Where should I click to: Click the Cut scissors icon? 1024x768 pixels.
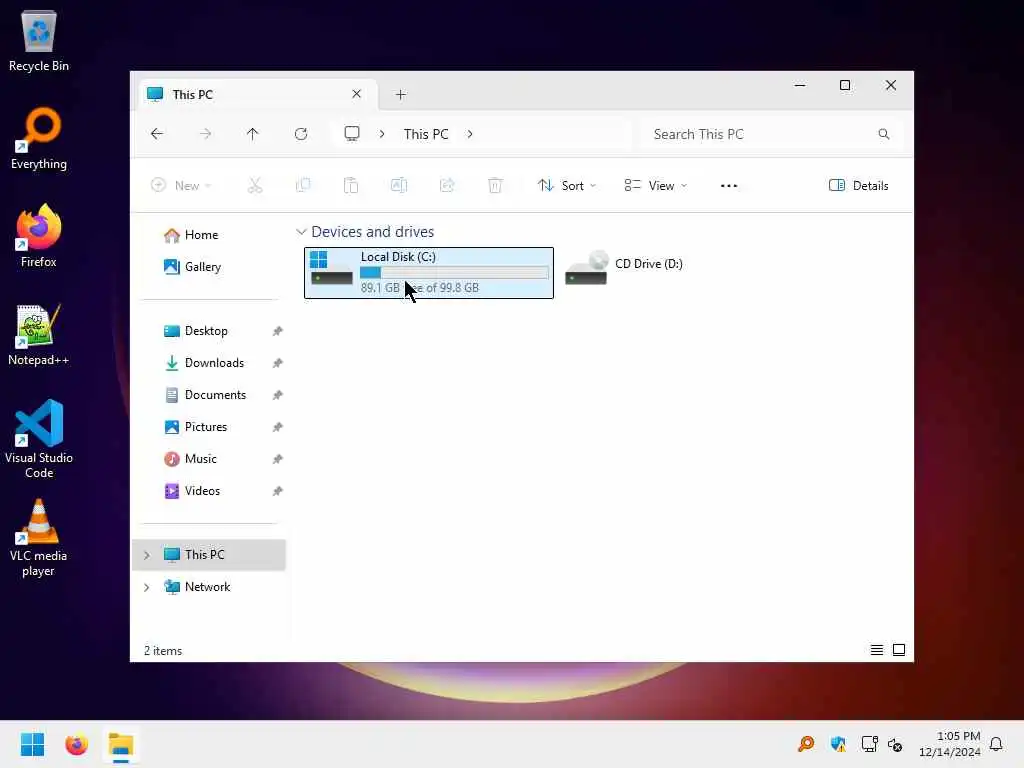pyautogui.click(x=255, y=185)
